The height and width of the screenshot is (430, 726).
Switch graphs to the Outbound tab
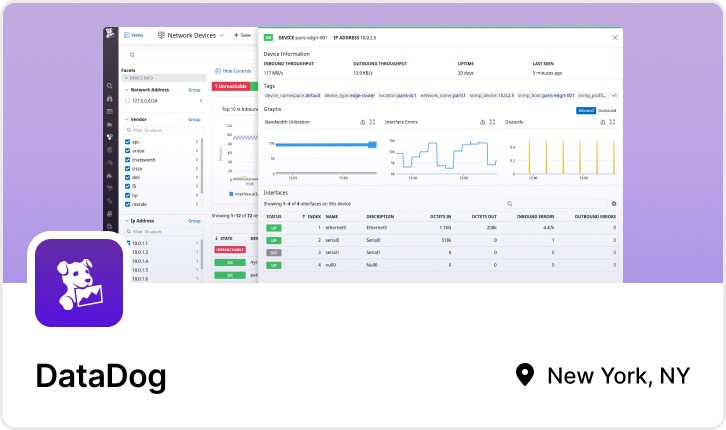607,111
